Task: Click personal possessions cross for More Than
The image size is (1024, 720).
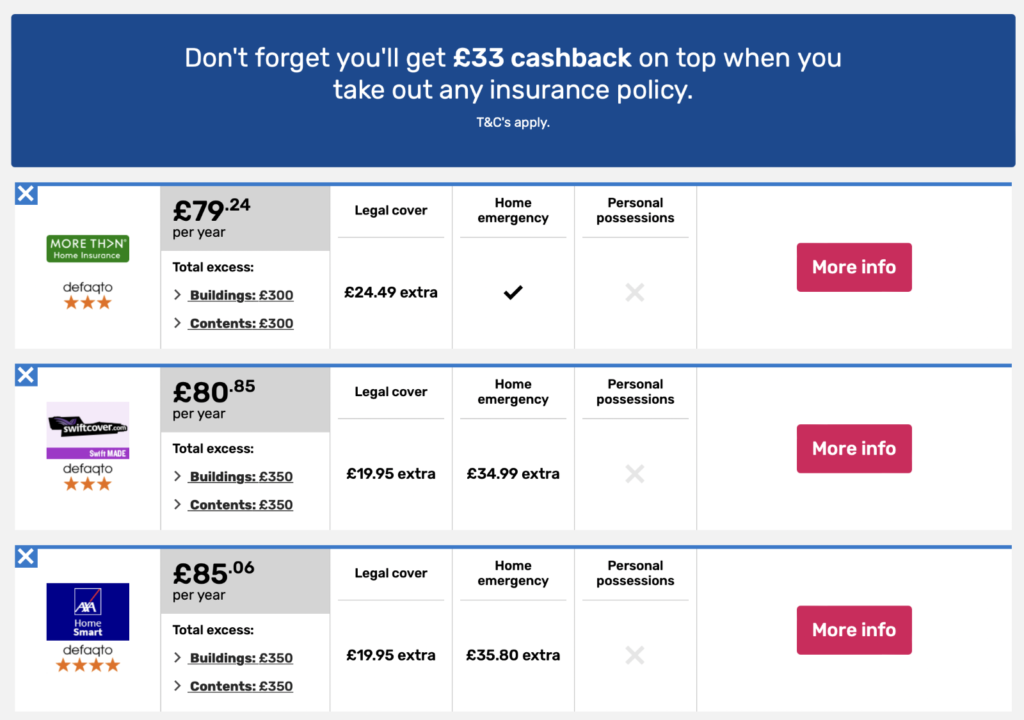Action: 635,292
